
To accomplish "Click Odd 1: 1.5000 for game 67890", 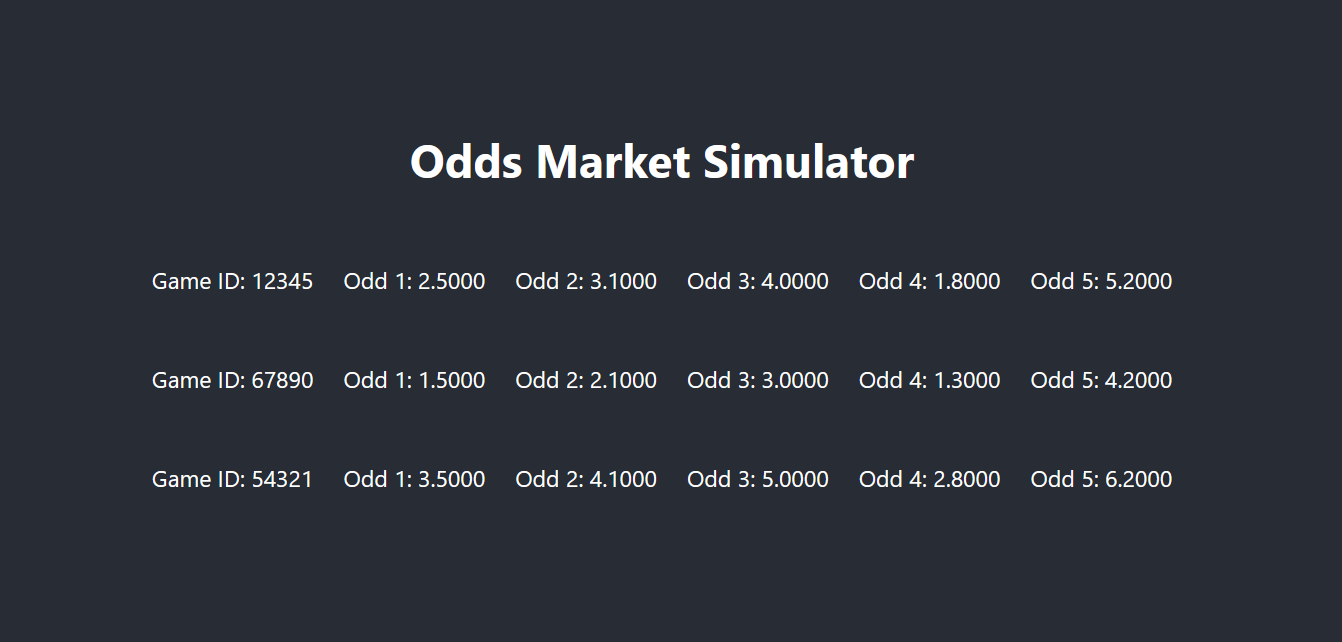I will [x=414, y=380].
